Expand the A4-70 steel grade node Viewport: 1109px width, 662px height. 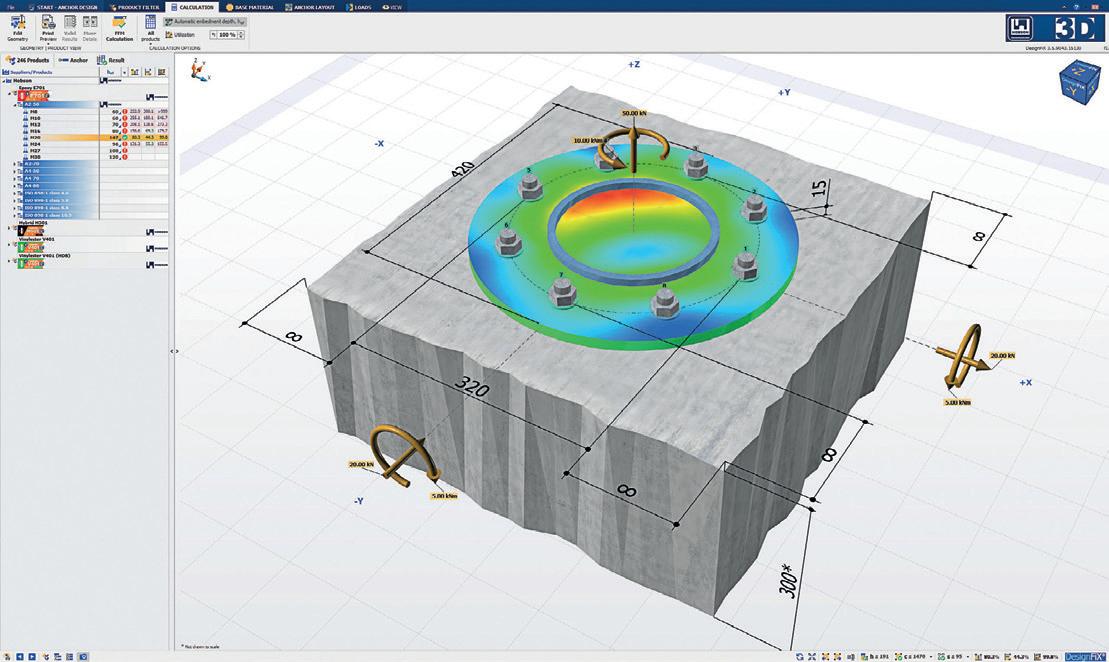[x=15, y=178]
